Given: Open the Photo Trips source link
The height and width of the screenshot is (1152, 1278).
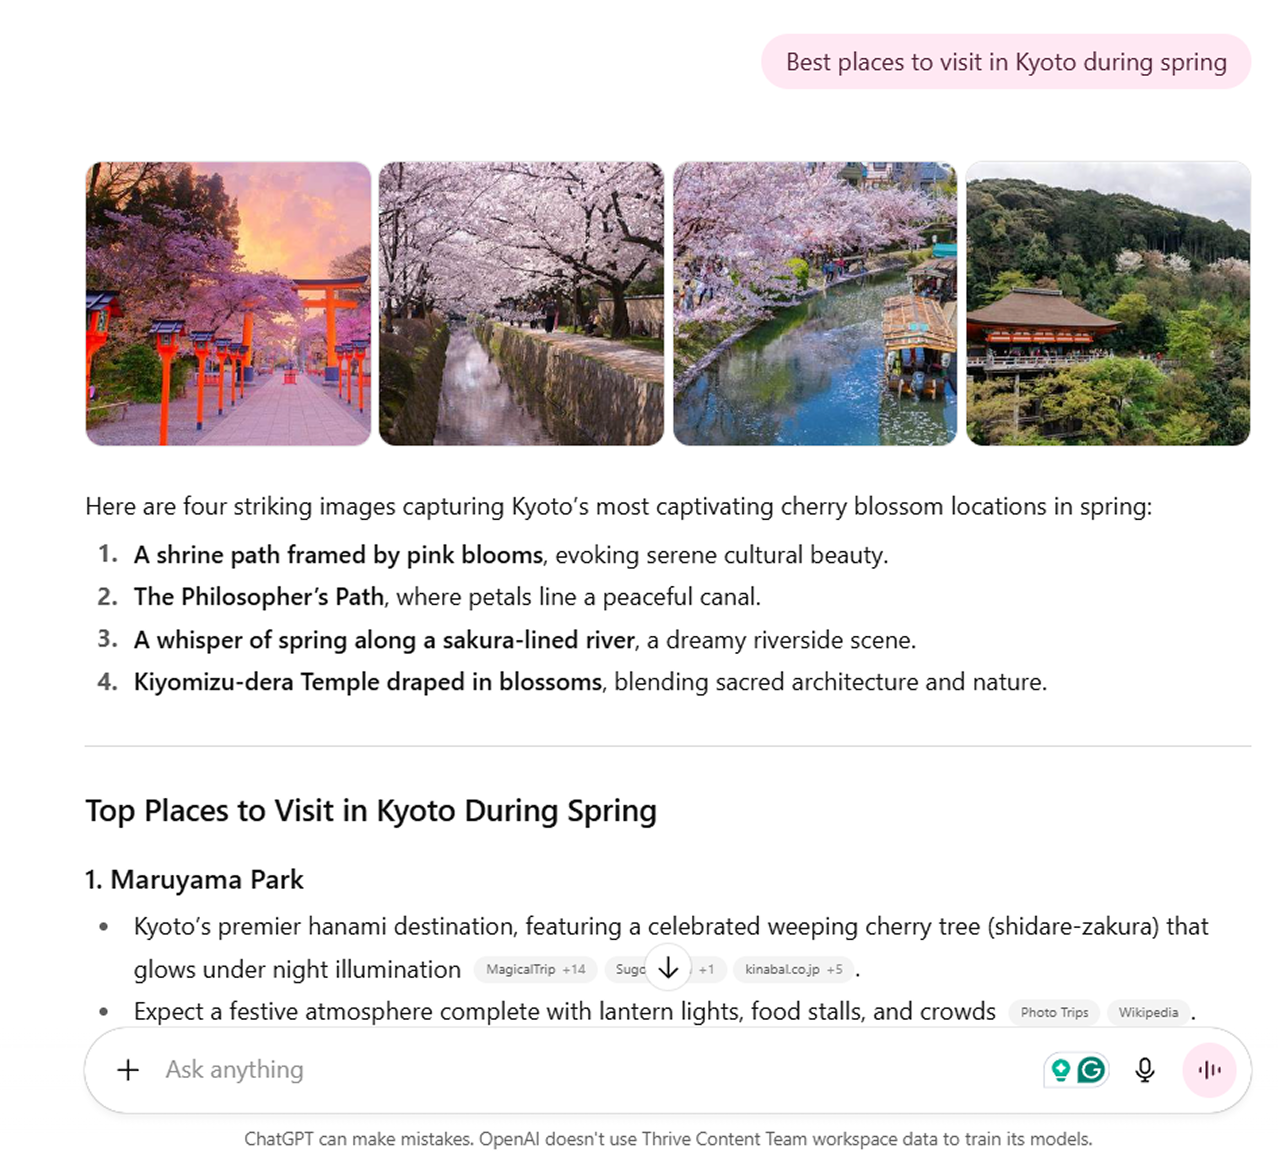Looking at the screenshot, I should click(1054, 1012).
